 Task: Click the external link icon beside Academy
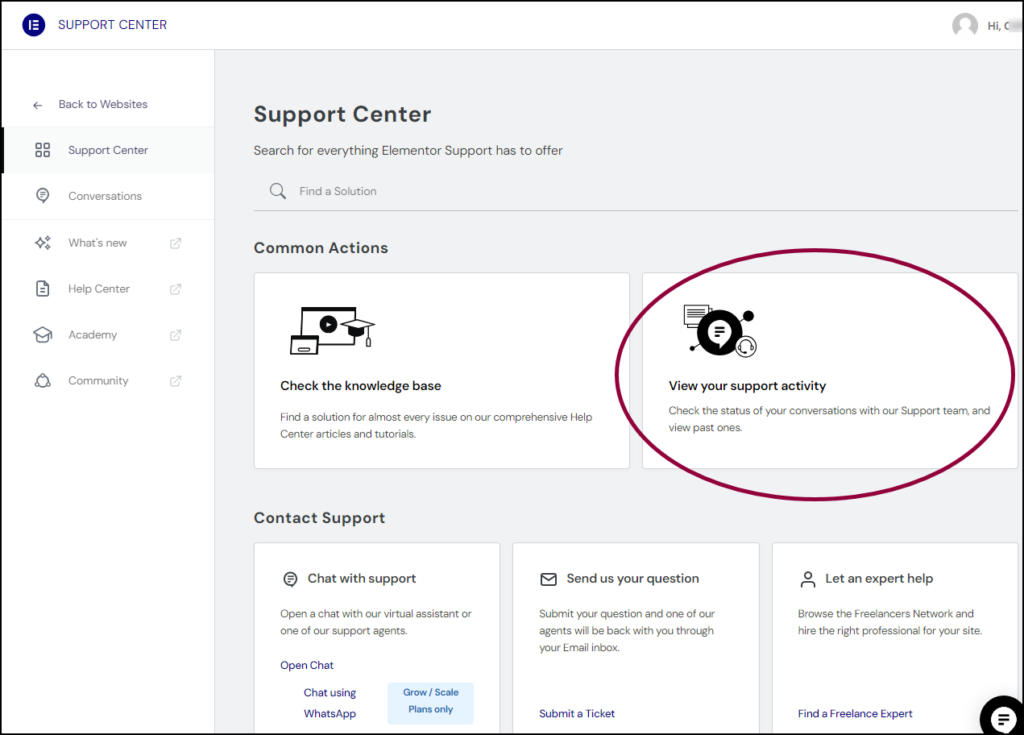click(x=176, y=334)
